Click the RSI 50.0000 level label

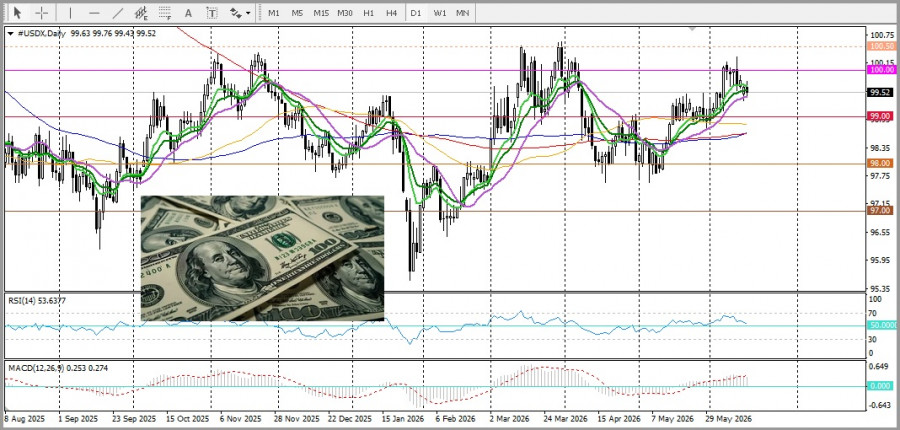pyautogui.click(x=883, y=325)
